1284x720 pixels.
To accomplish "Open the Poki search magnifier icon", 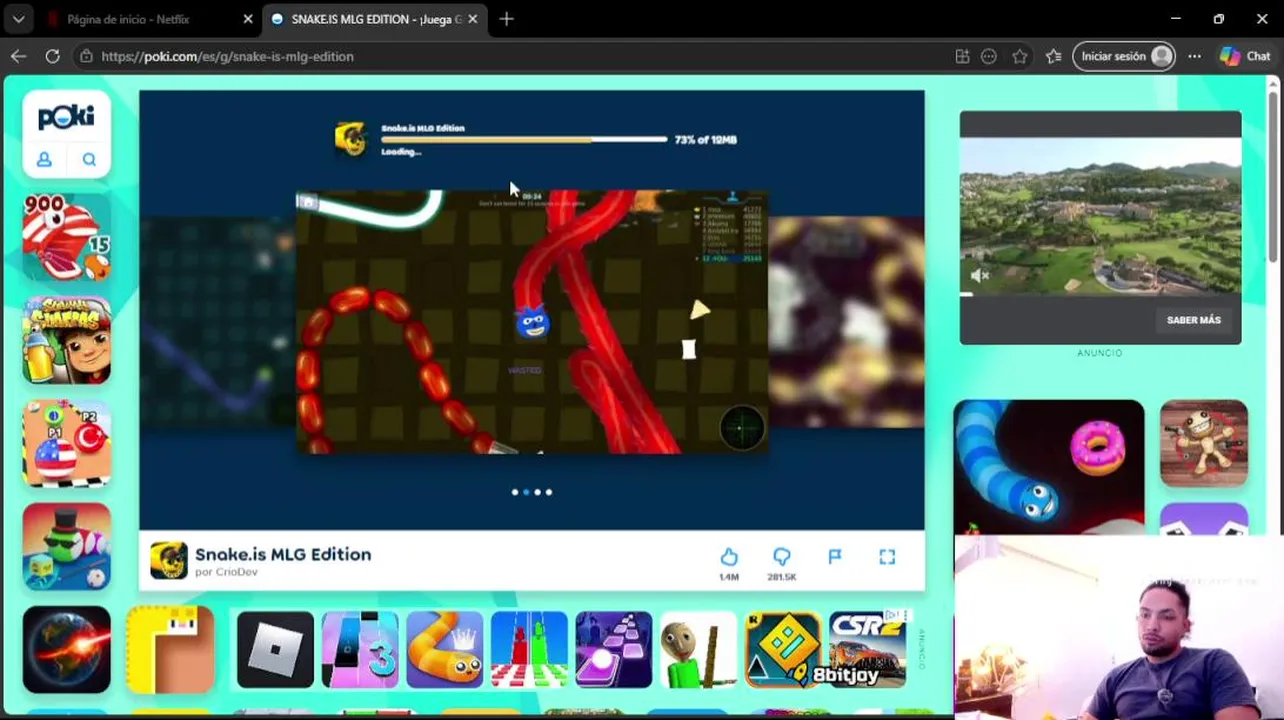I will (x=89, y=159).
